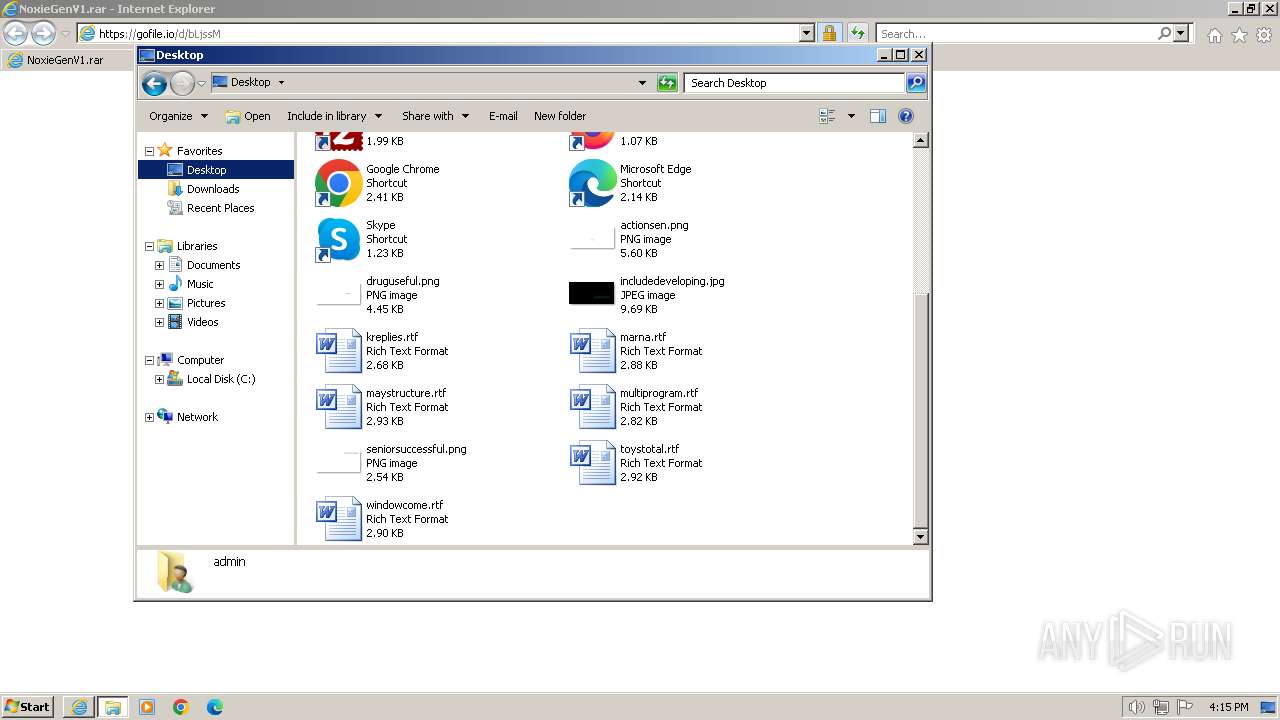
Task: Refresh the Desktop folder view
Action: [x=667, y=83]
